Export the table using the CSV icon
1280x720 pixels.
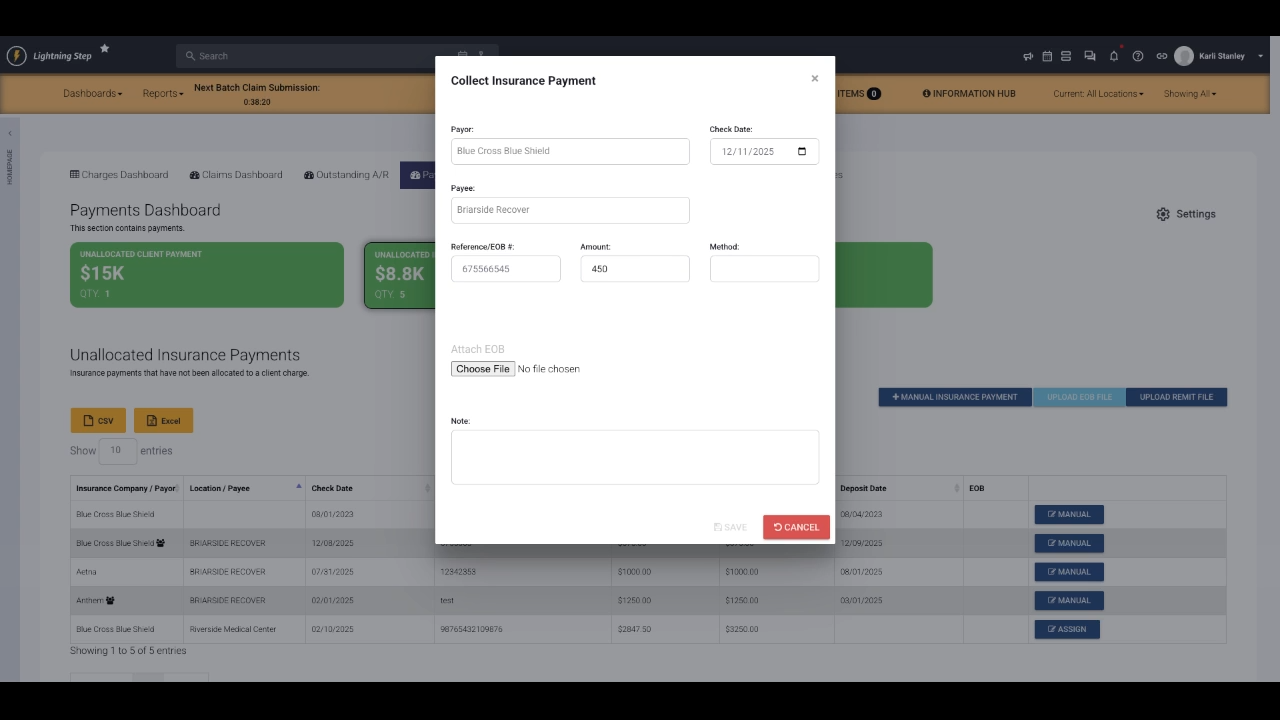coord(97,420)
